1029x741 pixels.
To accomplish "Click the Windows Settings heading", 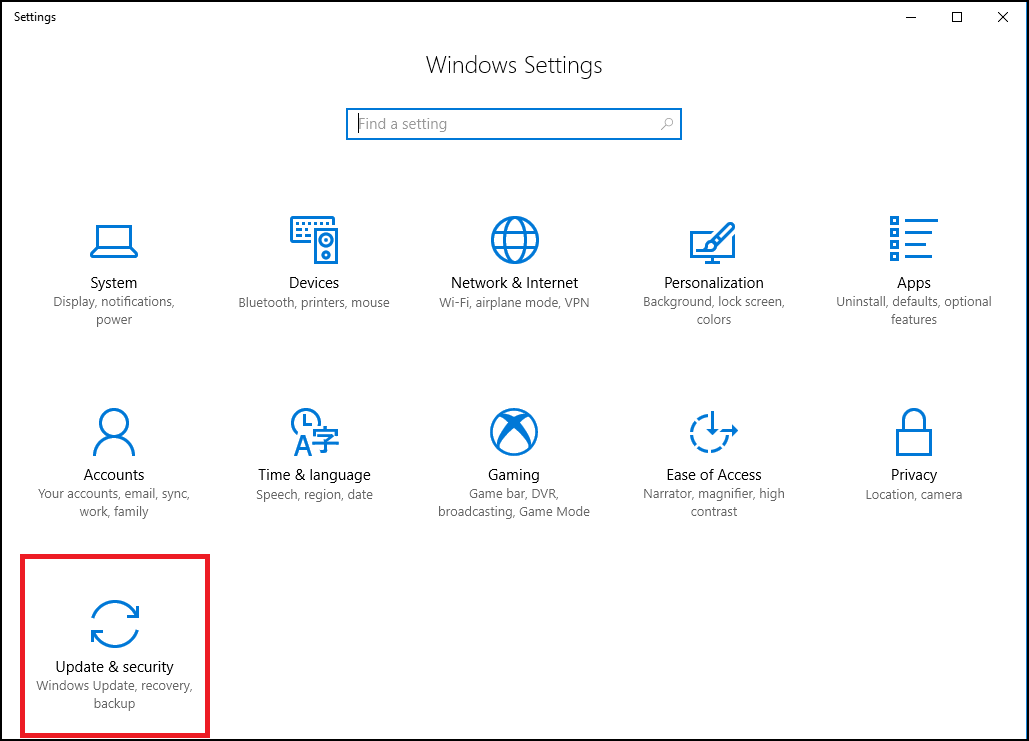I will click(x=514, y=65).
